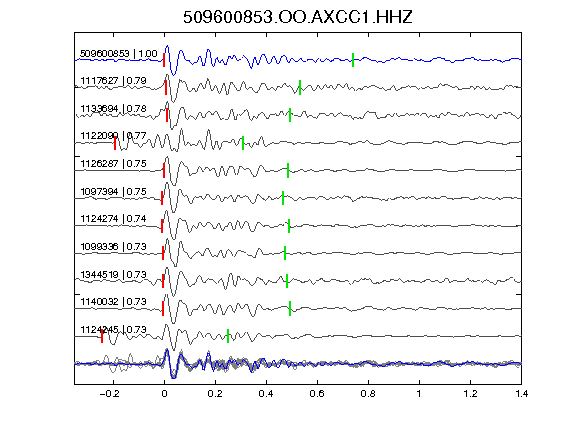The image size is (576, 432).
Task: Click the label 1344519 | 0.73
Action: (113, 274)
